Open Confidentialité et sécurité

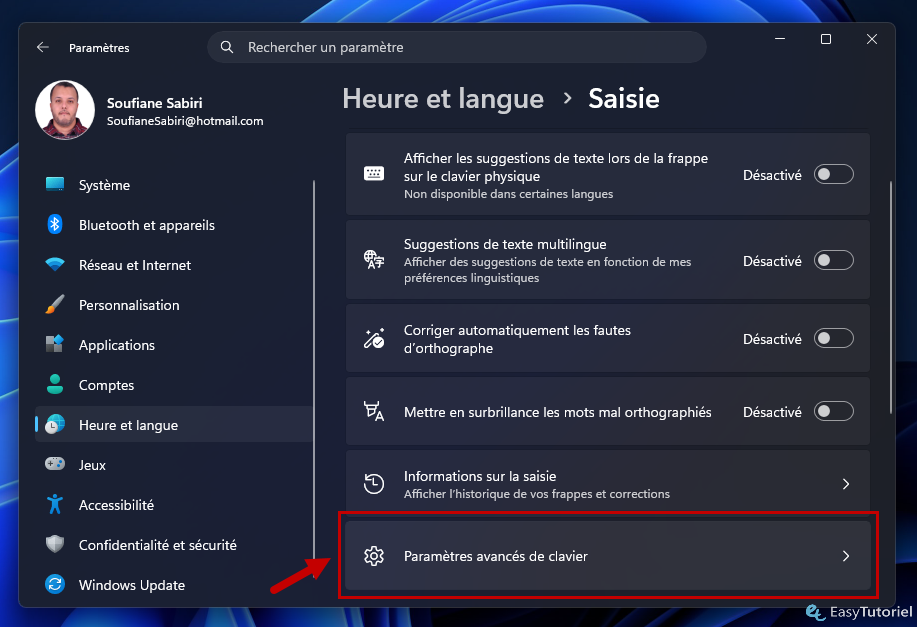[x=174, y=545]
